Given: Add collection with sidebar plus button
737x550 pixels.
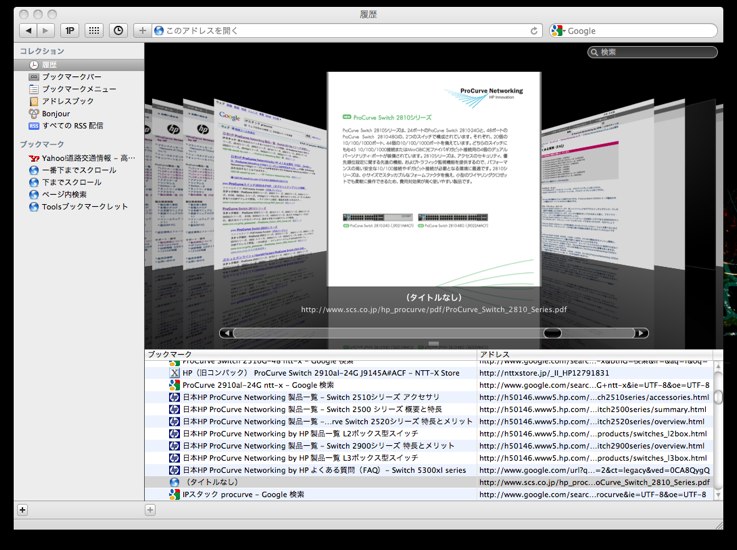Looking at the screenshot, I should coord(23,510).
